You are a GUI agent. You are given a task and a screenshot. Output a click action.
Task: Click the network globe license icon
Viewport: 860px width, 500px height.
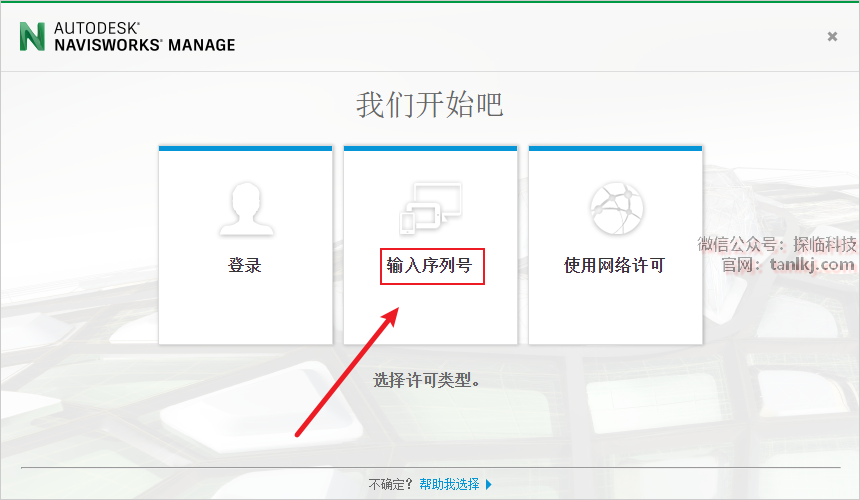click(616, 208)
